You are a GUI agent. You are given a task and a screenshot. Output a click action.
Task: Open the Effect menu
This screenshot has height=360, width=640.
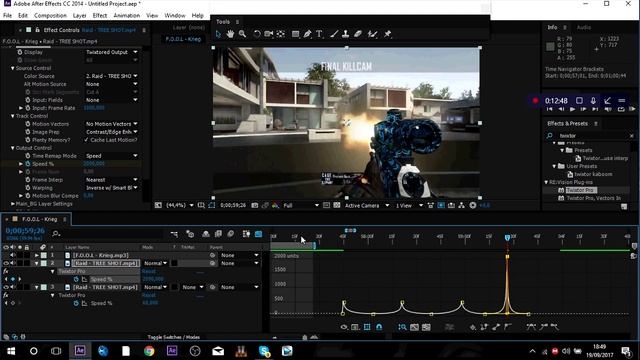pos(100,16)
